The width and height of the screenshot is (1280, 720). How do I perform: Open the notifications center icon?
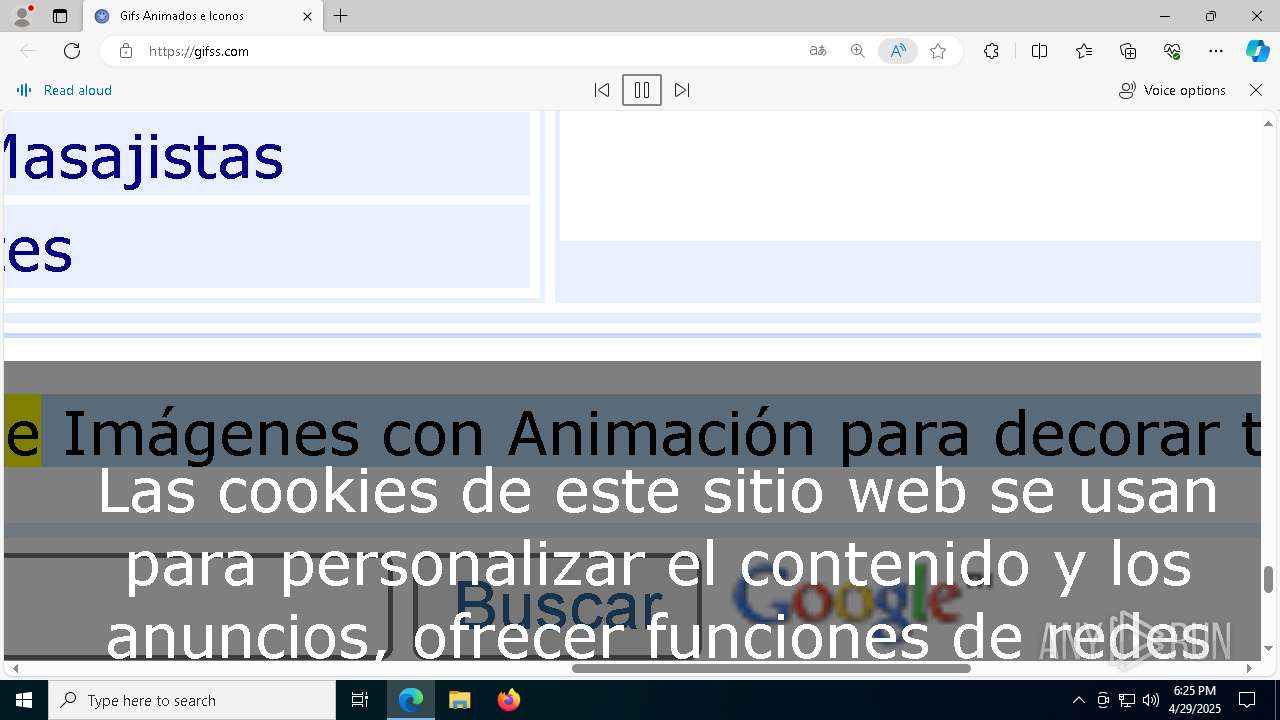tap(1247, 700)
